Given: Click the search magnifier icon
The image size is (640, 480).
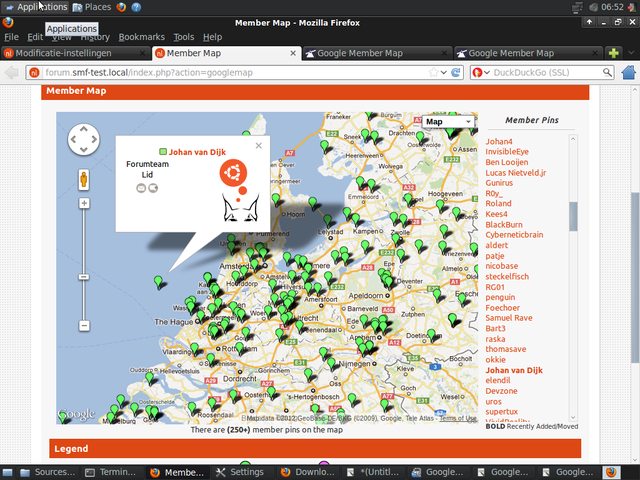Looking at the screenshot, I should click(x=607, y=73).
